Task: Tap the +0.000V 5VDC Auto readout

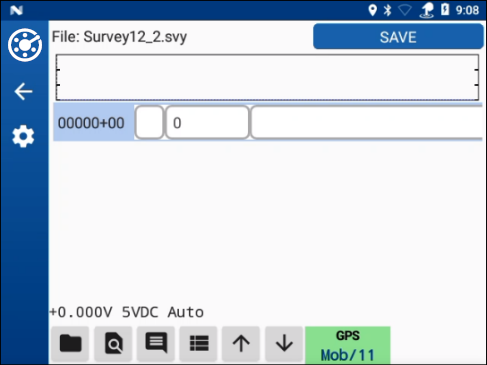Action: tap(127, 312)
